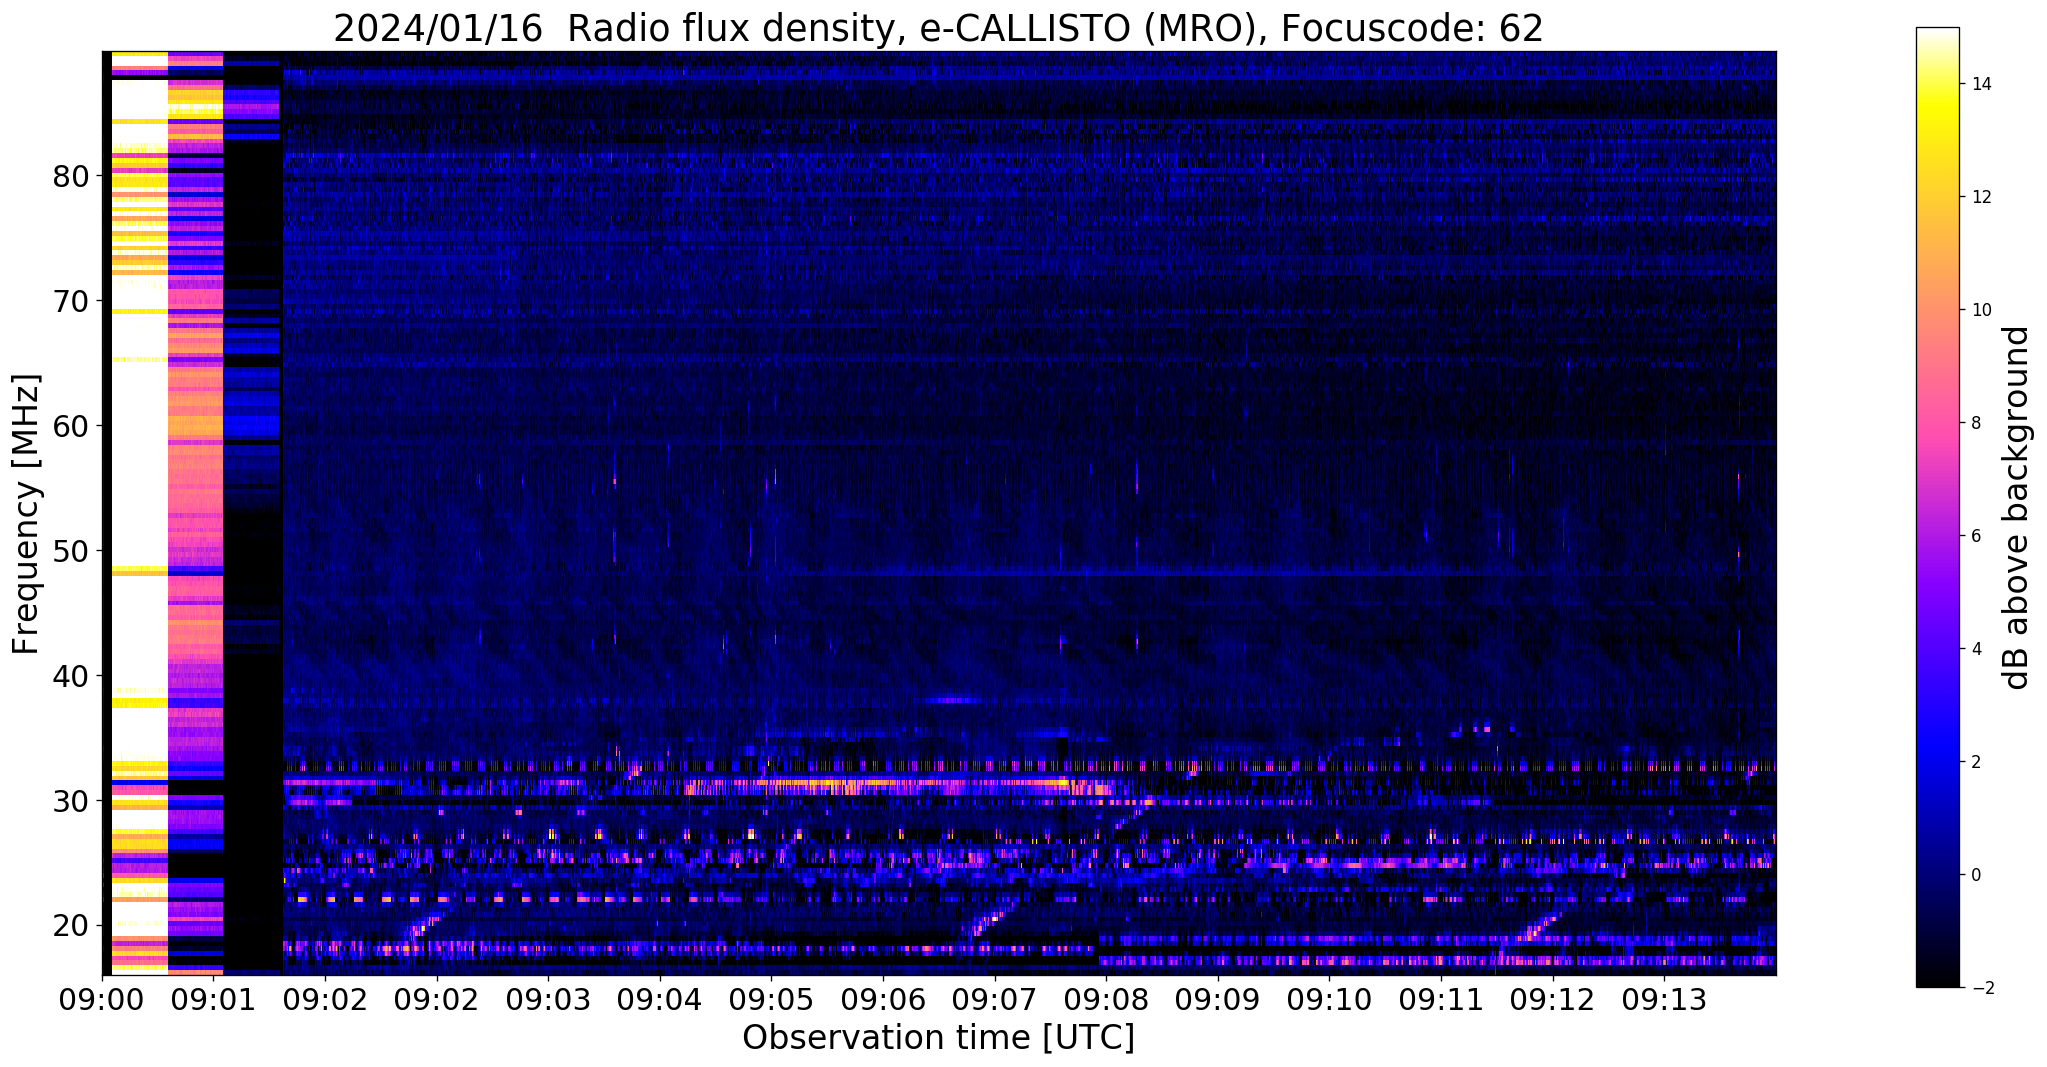The width and height of the screenshot is (2047, 1067).
Task: Click the plot title with date 2024/01/16
Action: (x=938, y=28)
